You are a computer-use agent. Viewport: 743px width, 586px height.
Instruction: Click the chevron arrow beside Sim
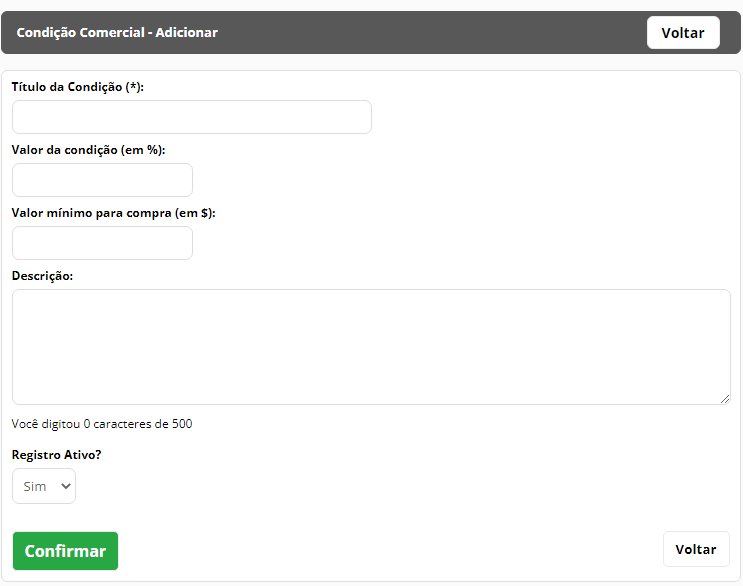66,486
